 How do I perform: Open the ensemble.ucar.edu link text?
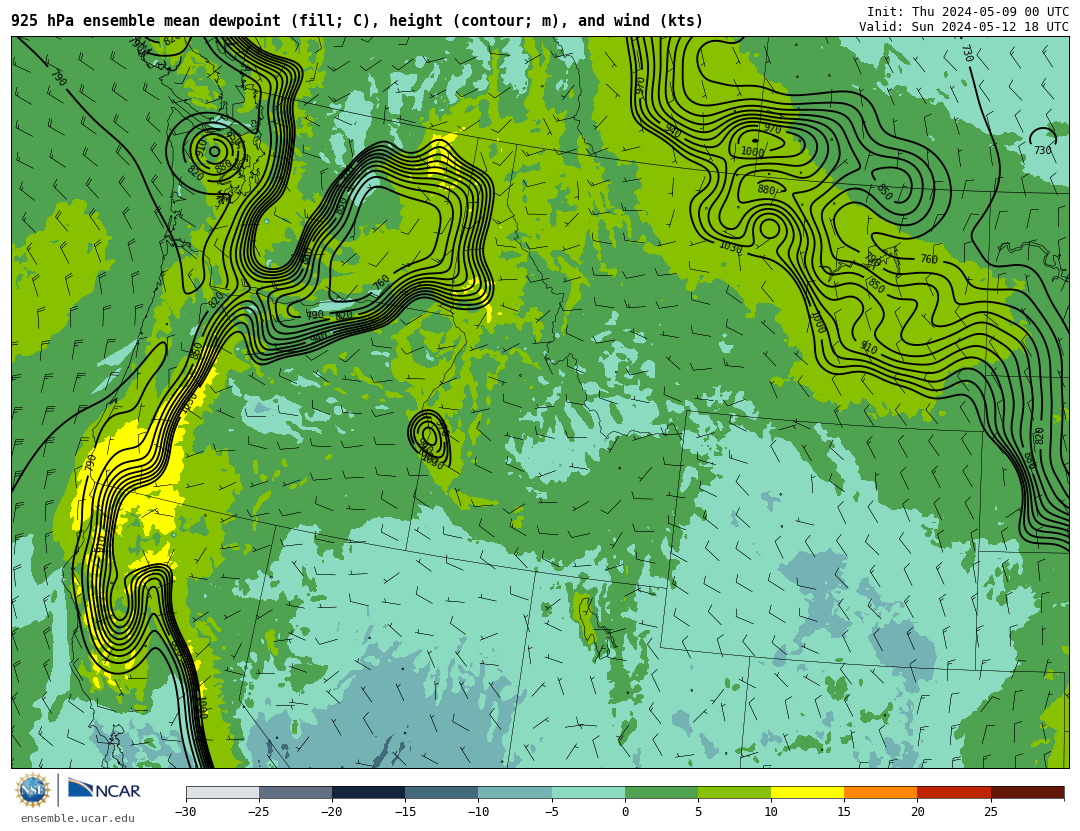tap(78, 818)
